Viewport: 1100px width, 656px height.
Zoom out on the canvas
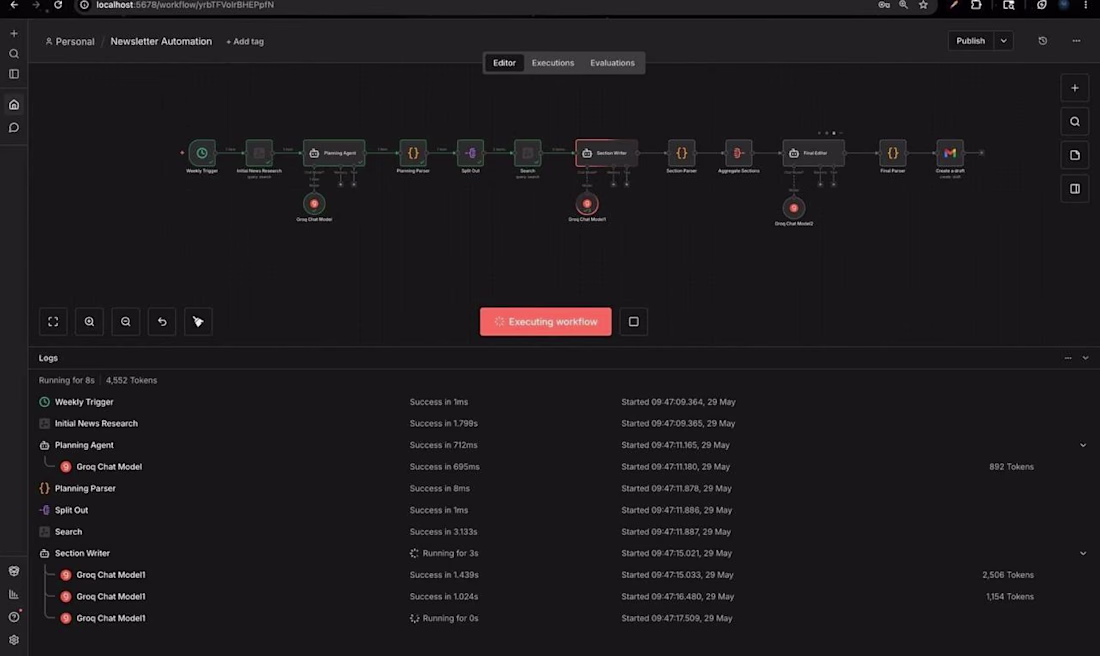point(126,321)
